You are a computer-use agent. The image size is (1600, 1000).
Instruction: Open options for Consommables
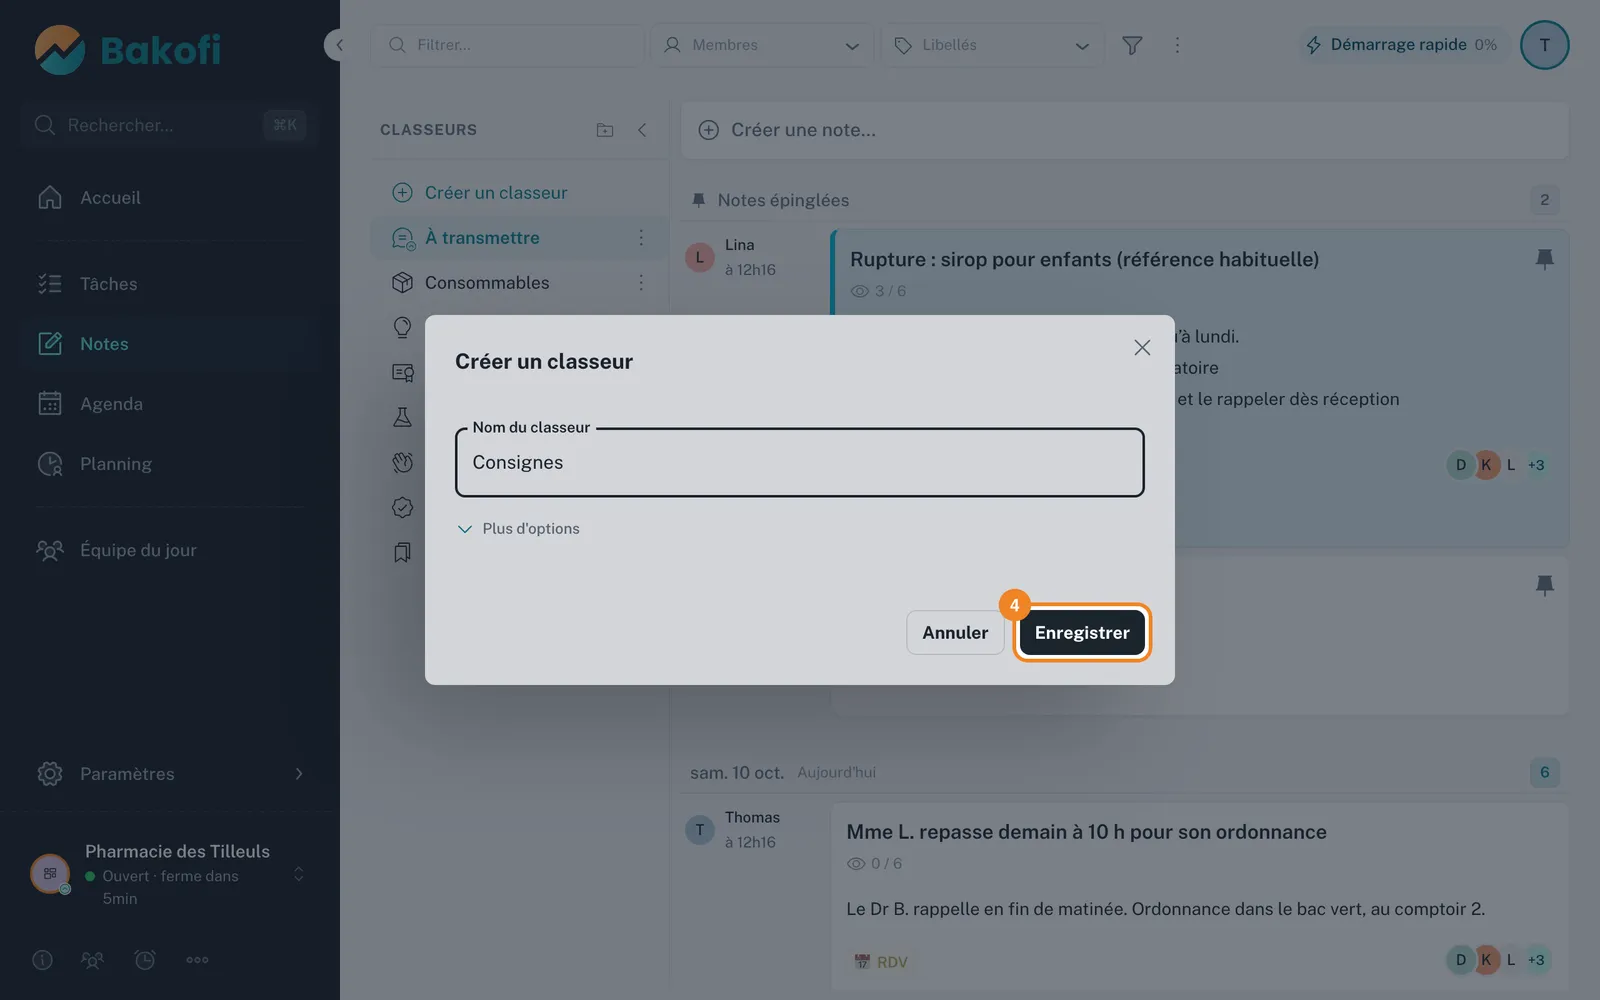coord(641,283)
